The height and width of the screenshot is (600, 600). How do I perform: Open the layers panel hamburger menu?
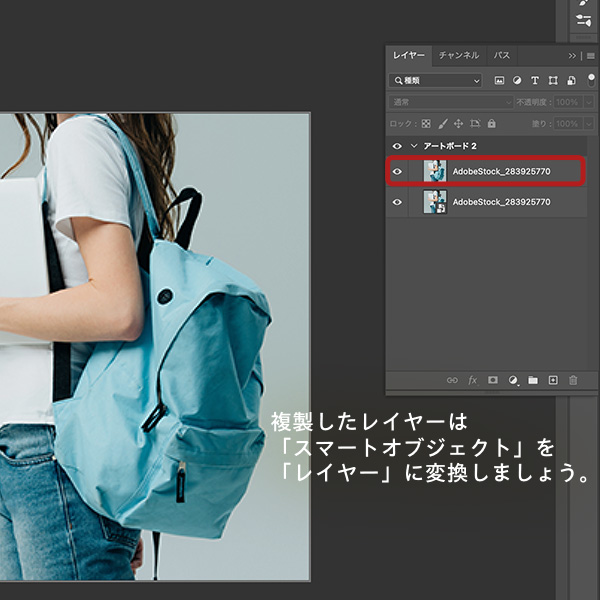(x=590, y=56)
